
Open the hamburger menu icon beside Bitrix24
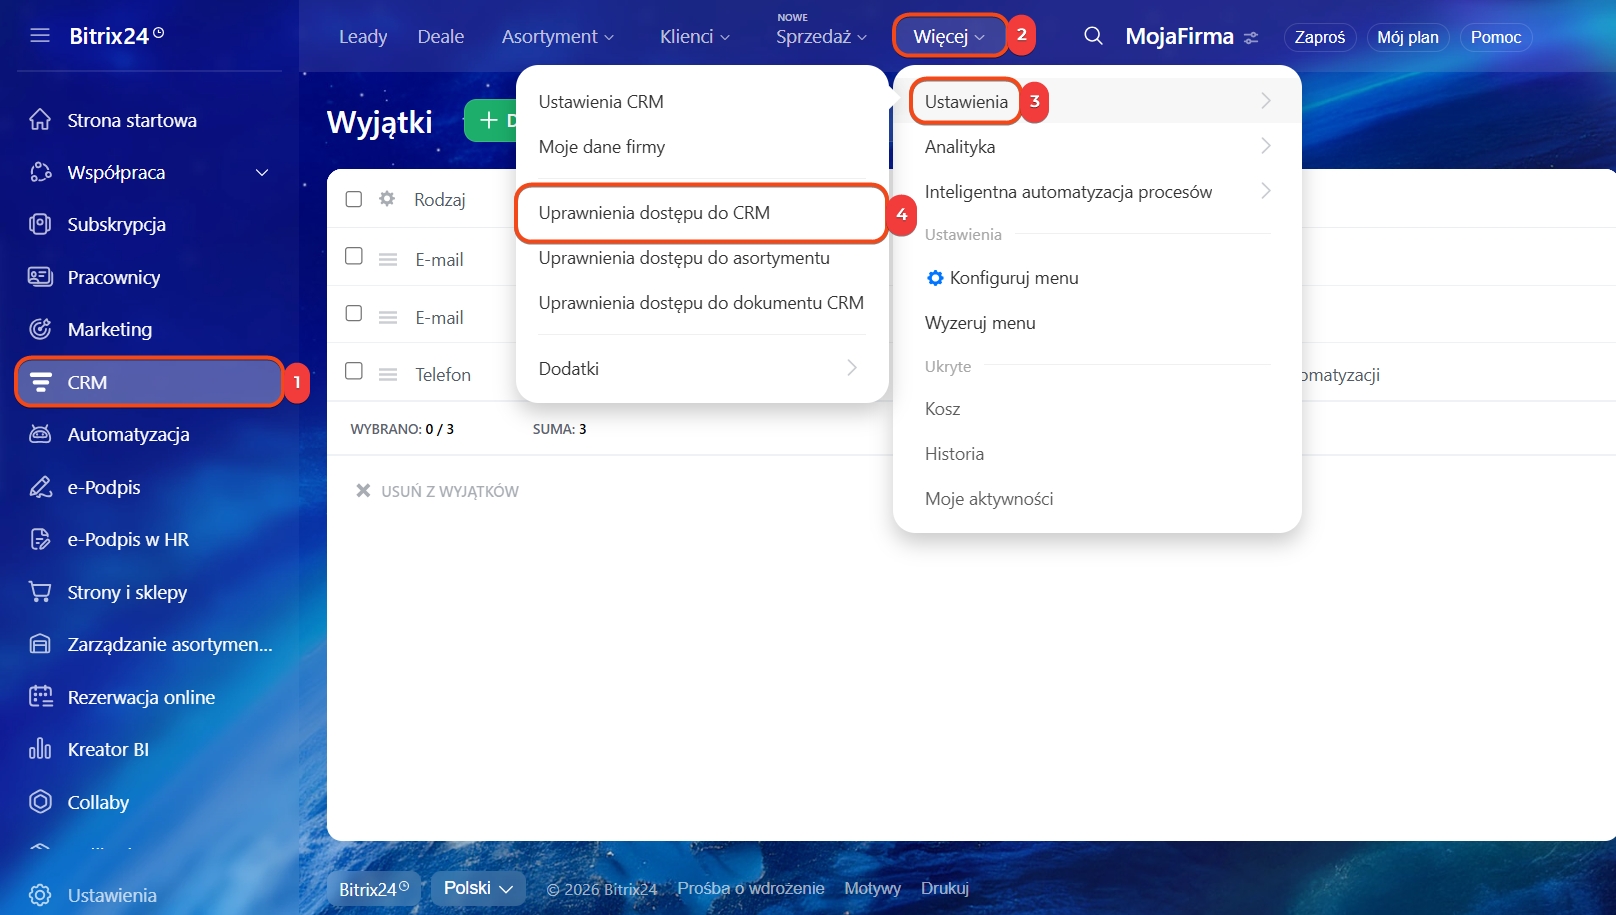coord(40,36)
